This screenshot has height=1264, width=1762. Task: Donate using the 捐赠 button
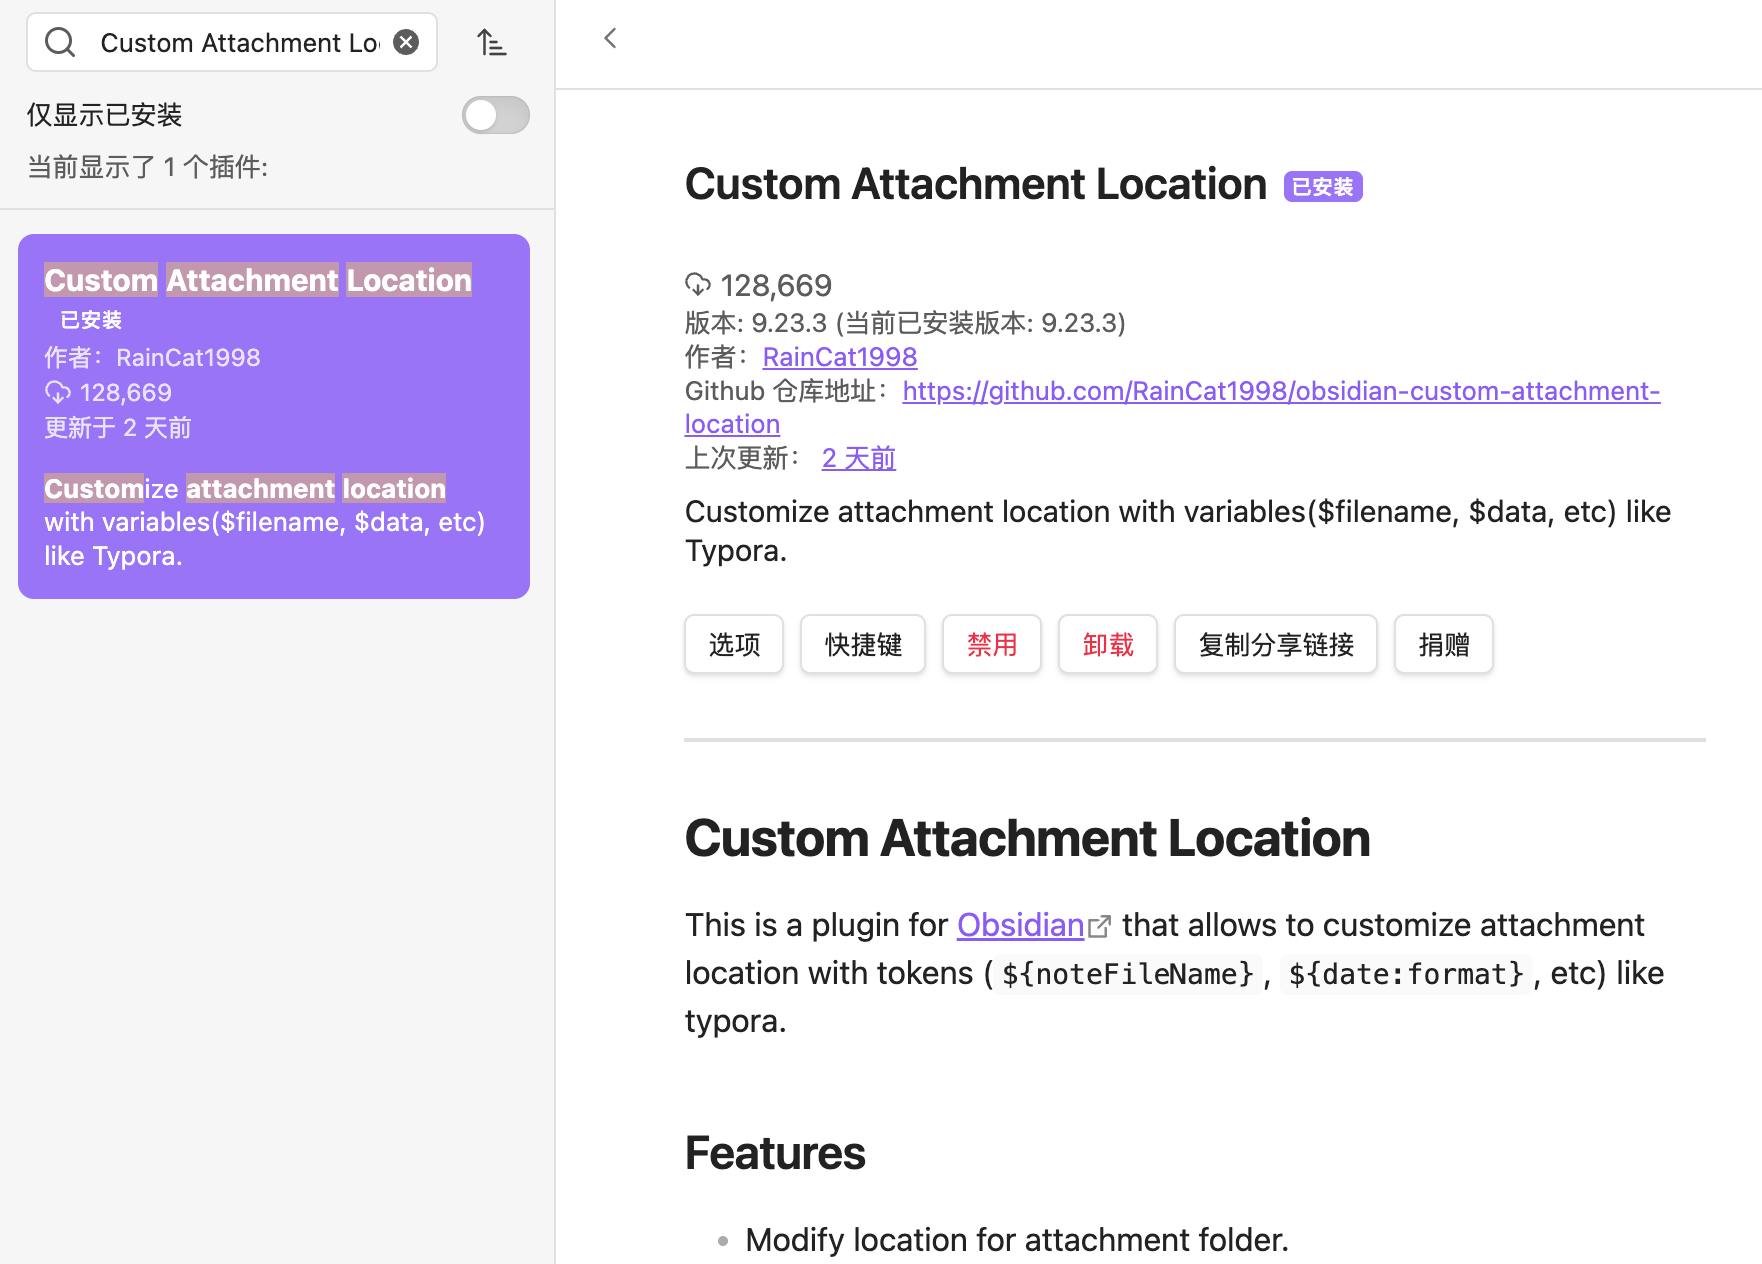pyautogui.click(x=1443, y=644)
